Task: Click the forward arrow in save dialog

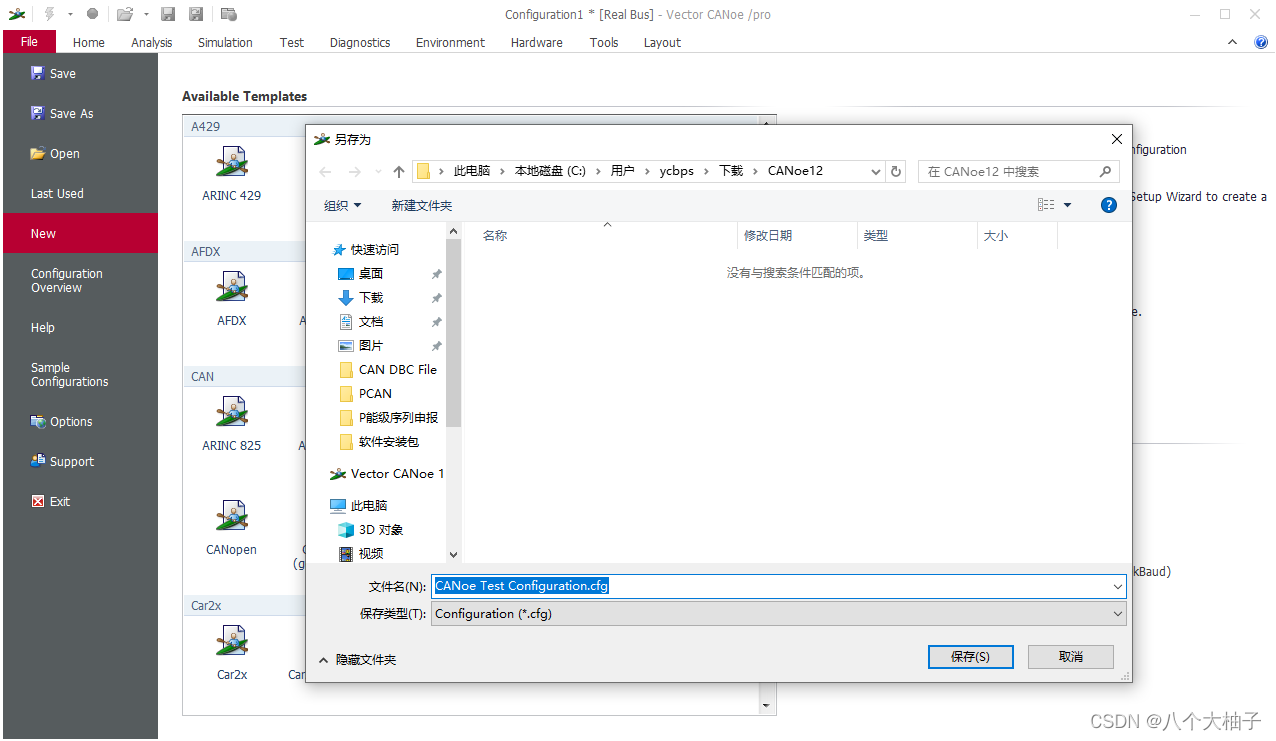Action: [354, 171]
